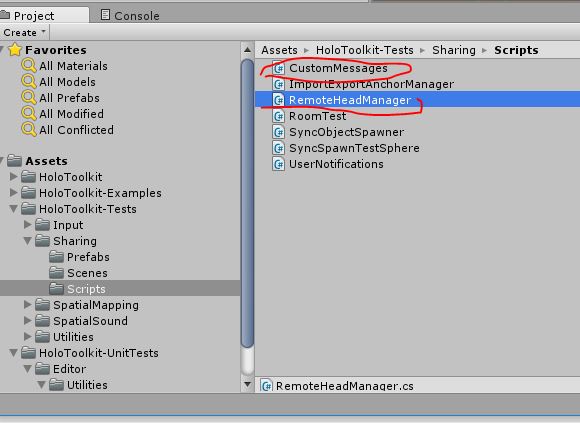The width and height of the screenshot is (580, 423).
Task: Select the SyncSpawnTestSphere script name
Action: (x=354, y=148)
